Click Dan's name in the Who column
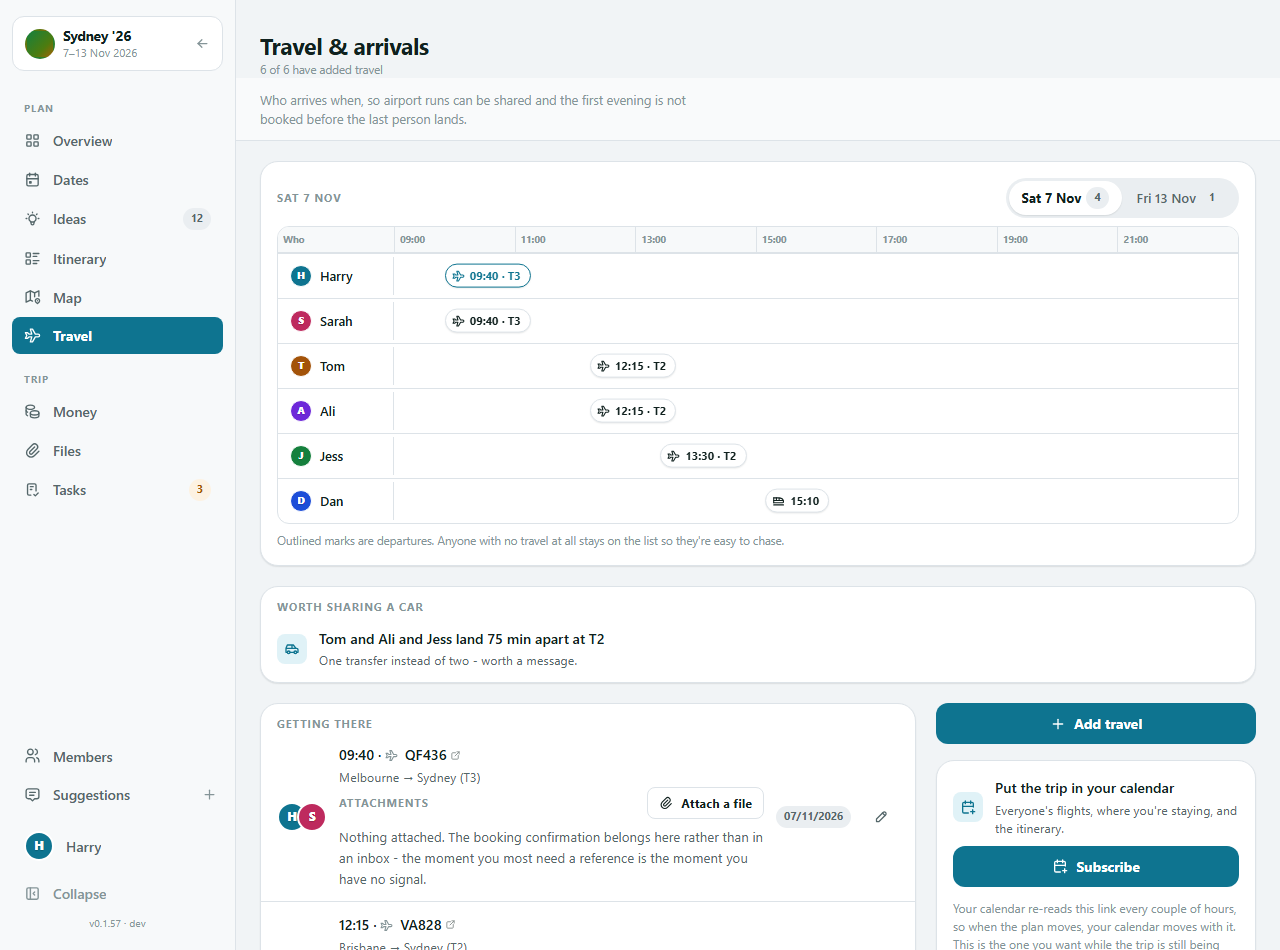This screenshot has width=1280, height=950. (332, 501)
